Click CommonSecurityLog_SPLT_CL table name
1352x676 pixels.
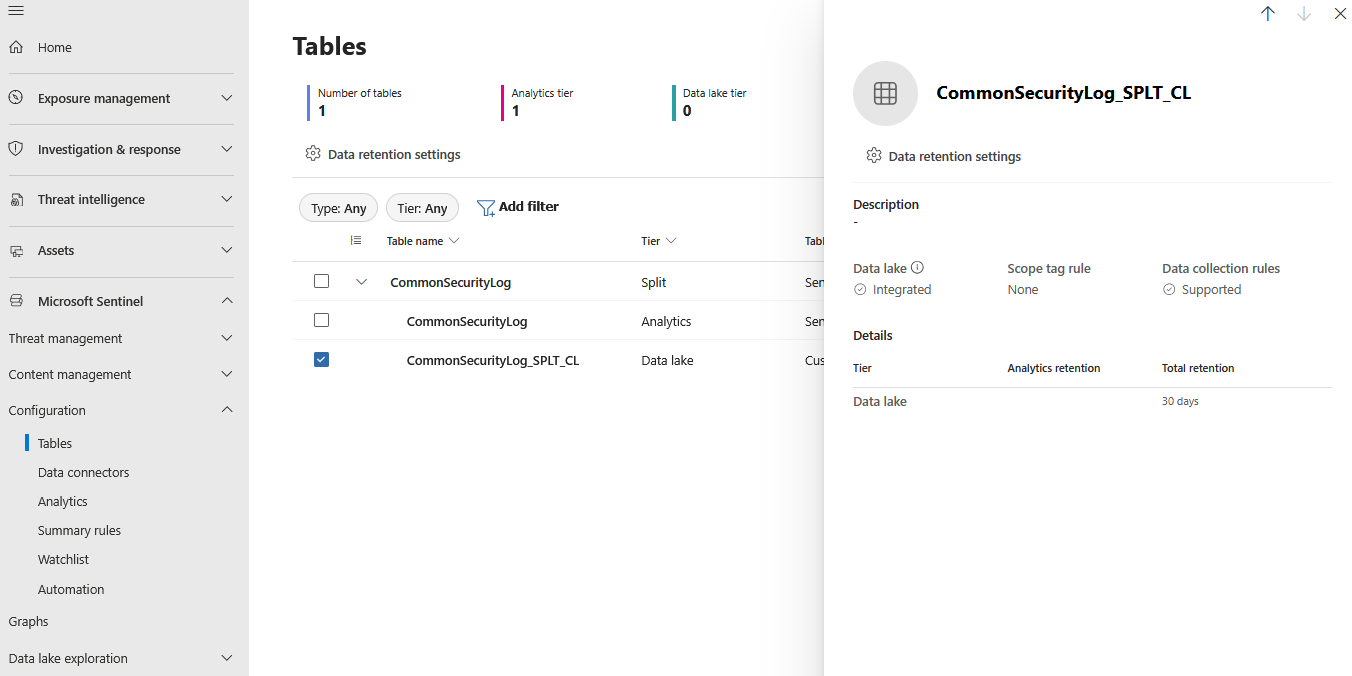click(493, 360)
